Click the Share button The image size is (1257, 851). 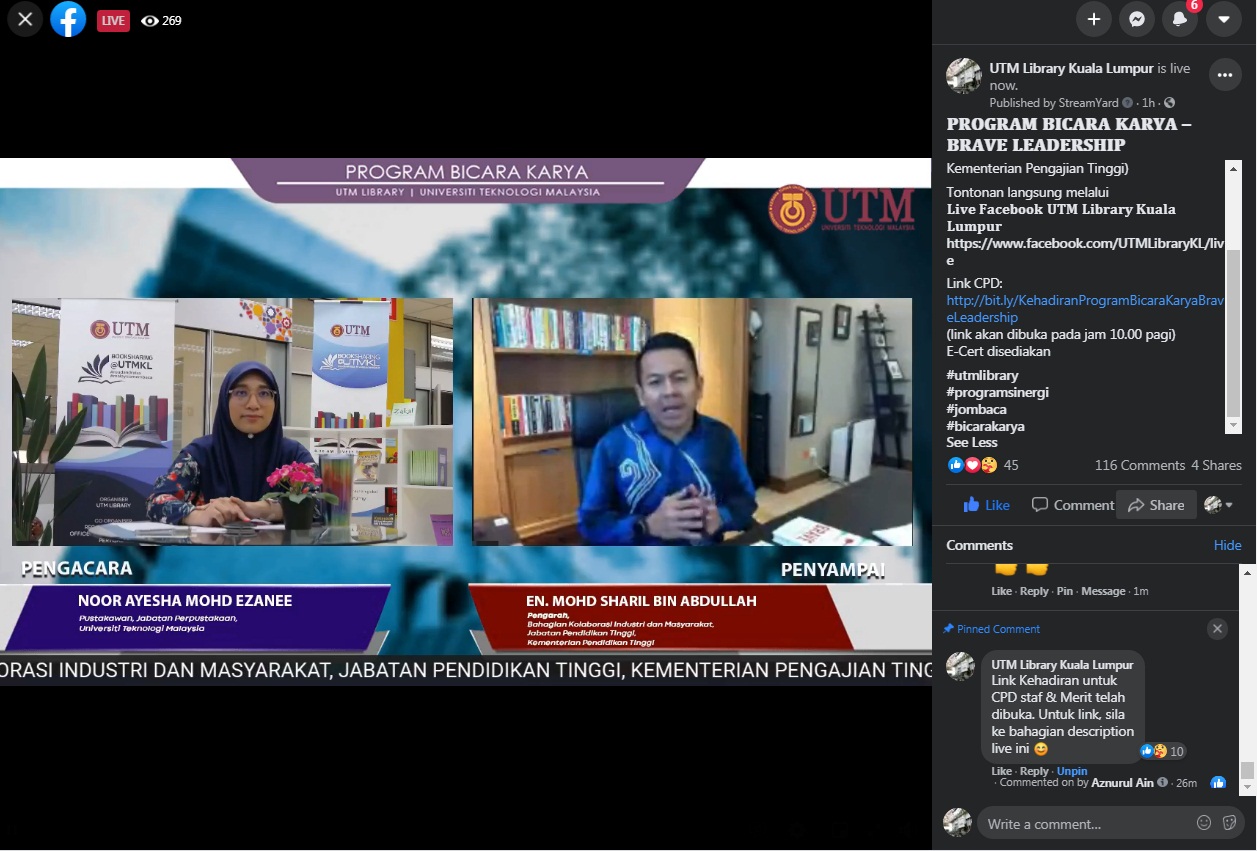1156,505
